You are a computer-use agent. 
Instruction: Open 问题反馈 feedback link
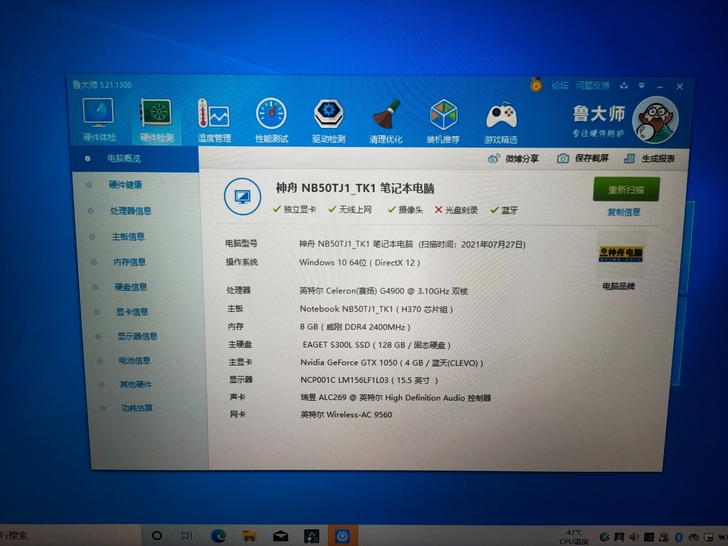(592, 85)
